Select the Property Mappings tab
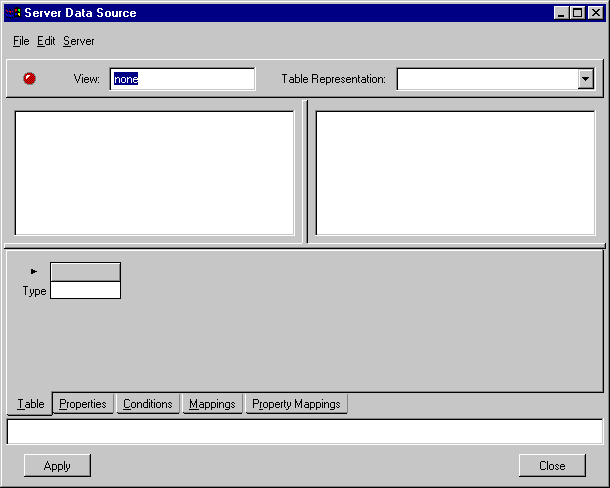The image size is (610, 488). point(296,404)
